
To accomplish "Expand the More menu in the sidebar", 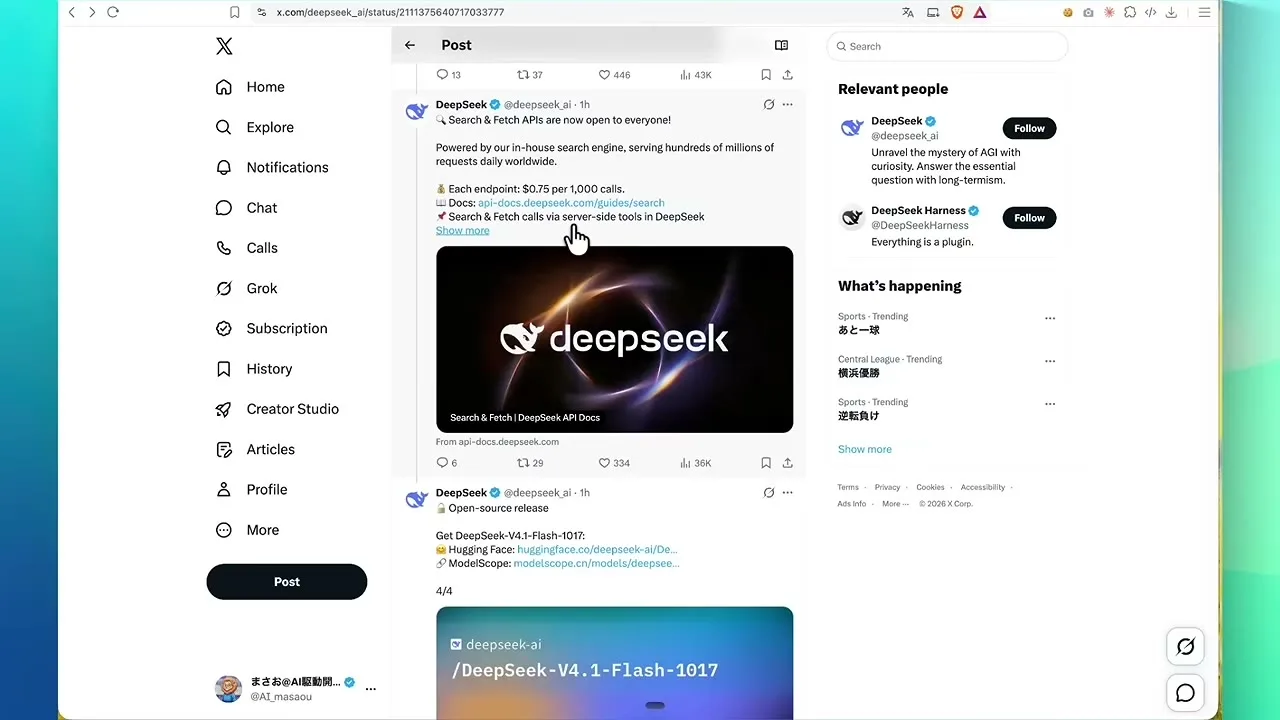I will 247,530.
